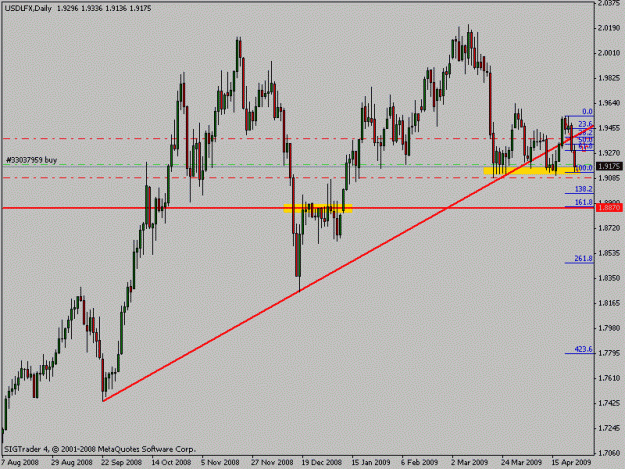Screen dimensions: 625x469
Task: Click the Fibonacci 423.6 level label
Action: pos(584,349)
